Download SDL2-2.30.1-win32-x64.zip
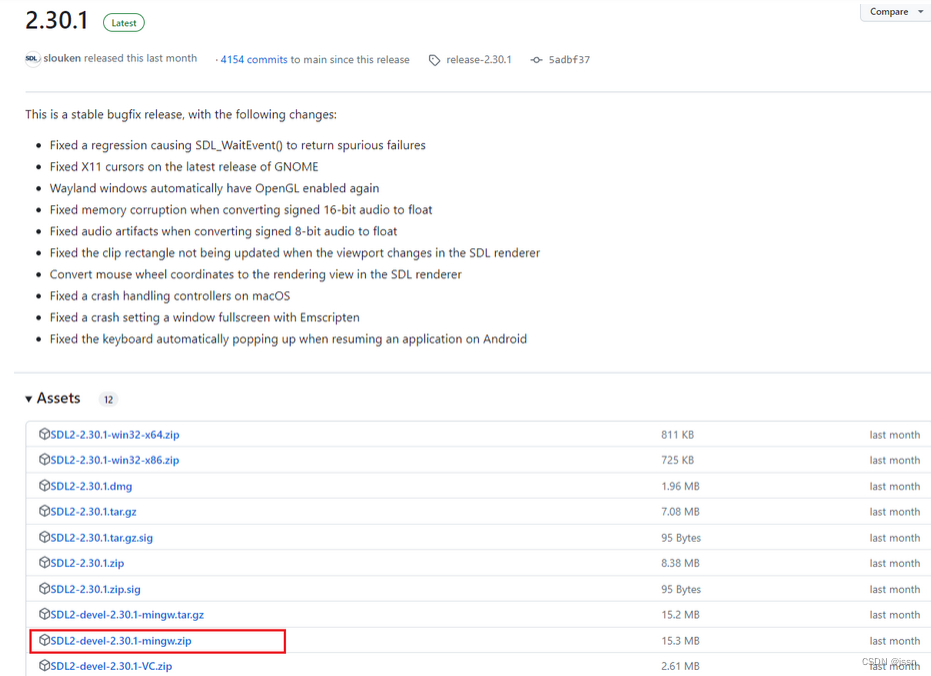This screenshot has width=931, height=676. tap(115, 434)
